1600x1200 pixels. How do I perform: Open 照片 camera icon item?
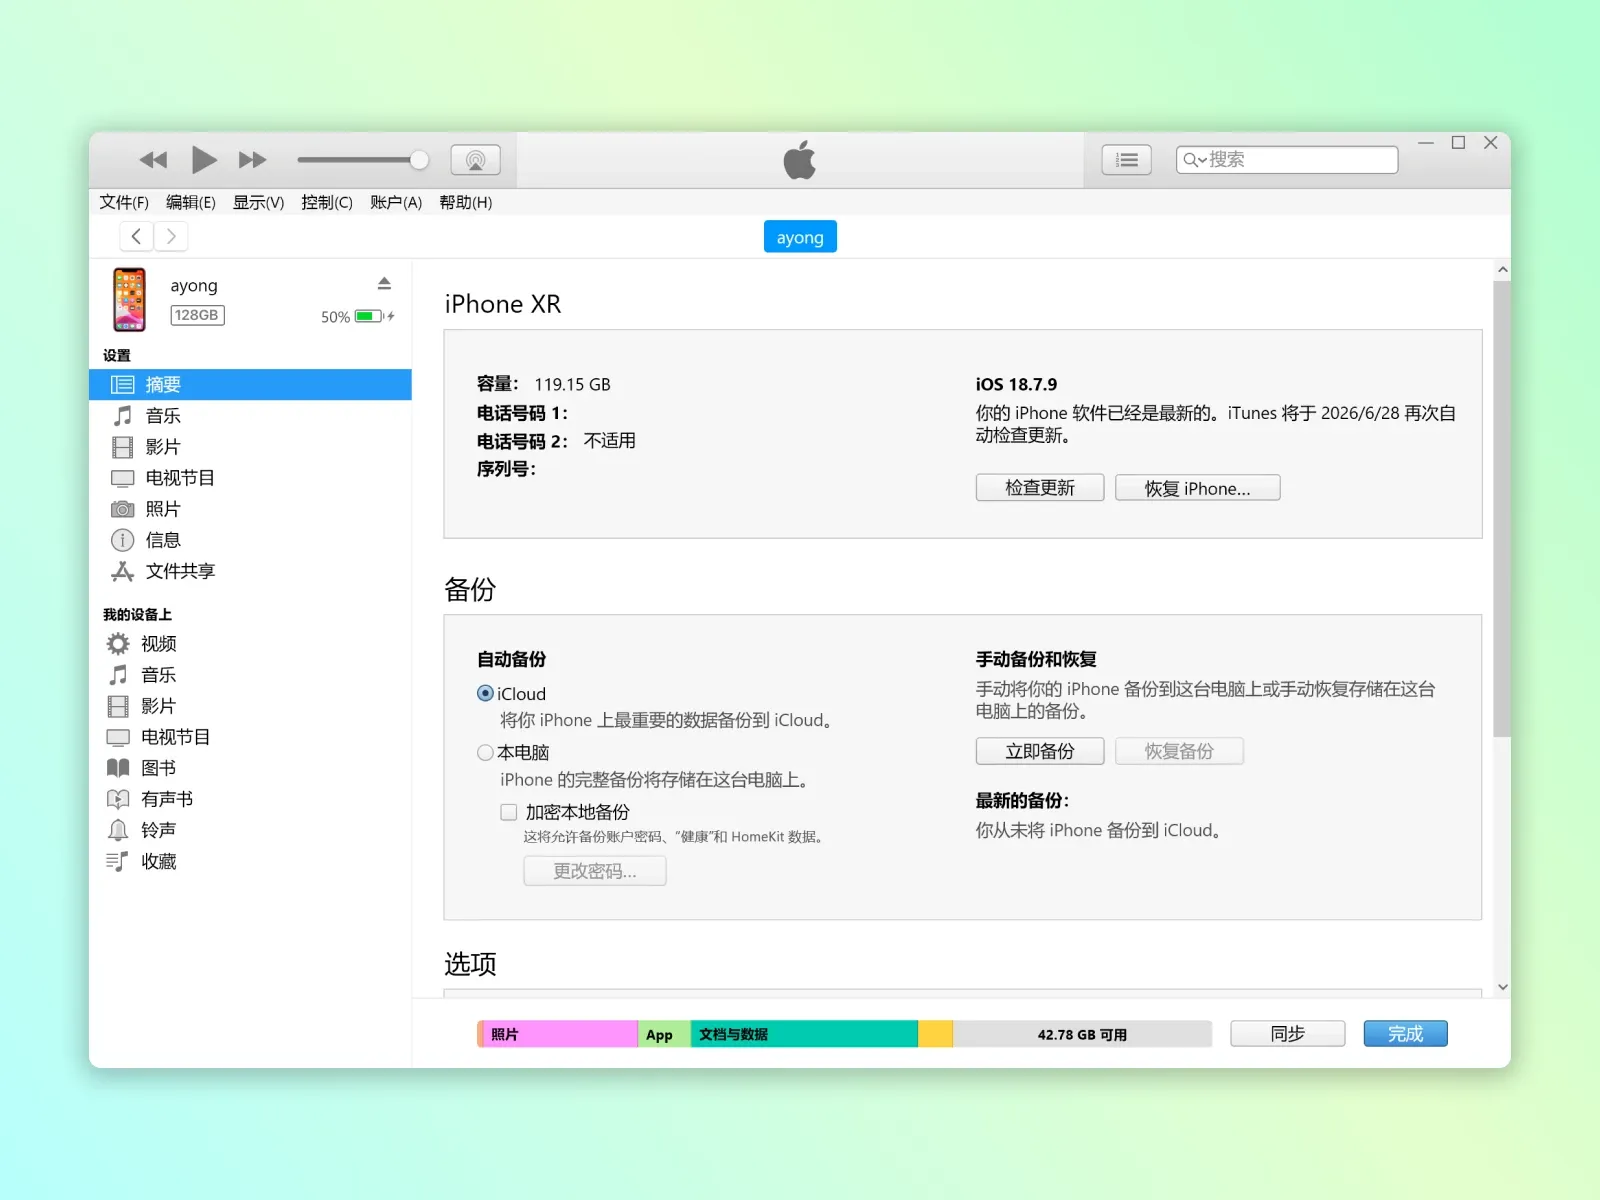pos(250,509)
